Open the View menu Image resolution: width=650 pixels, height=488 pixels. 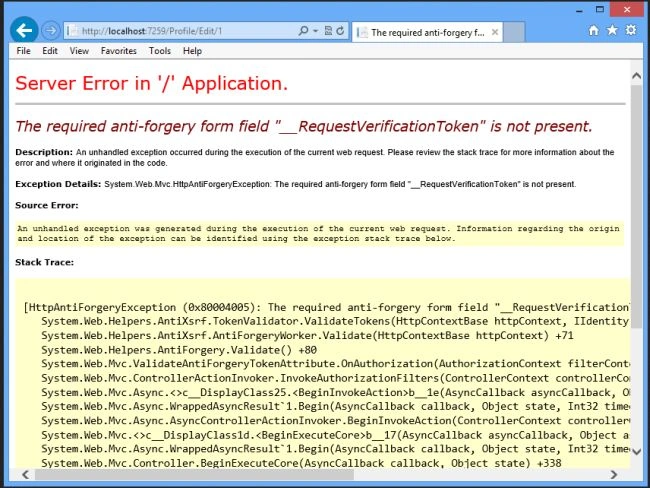coord(79,51)
